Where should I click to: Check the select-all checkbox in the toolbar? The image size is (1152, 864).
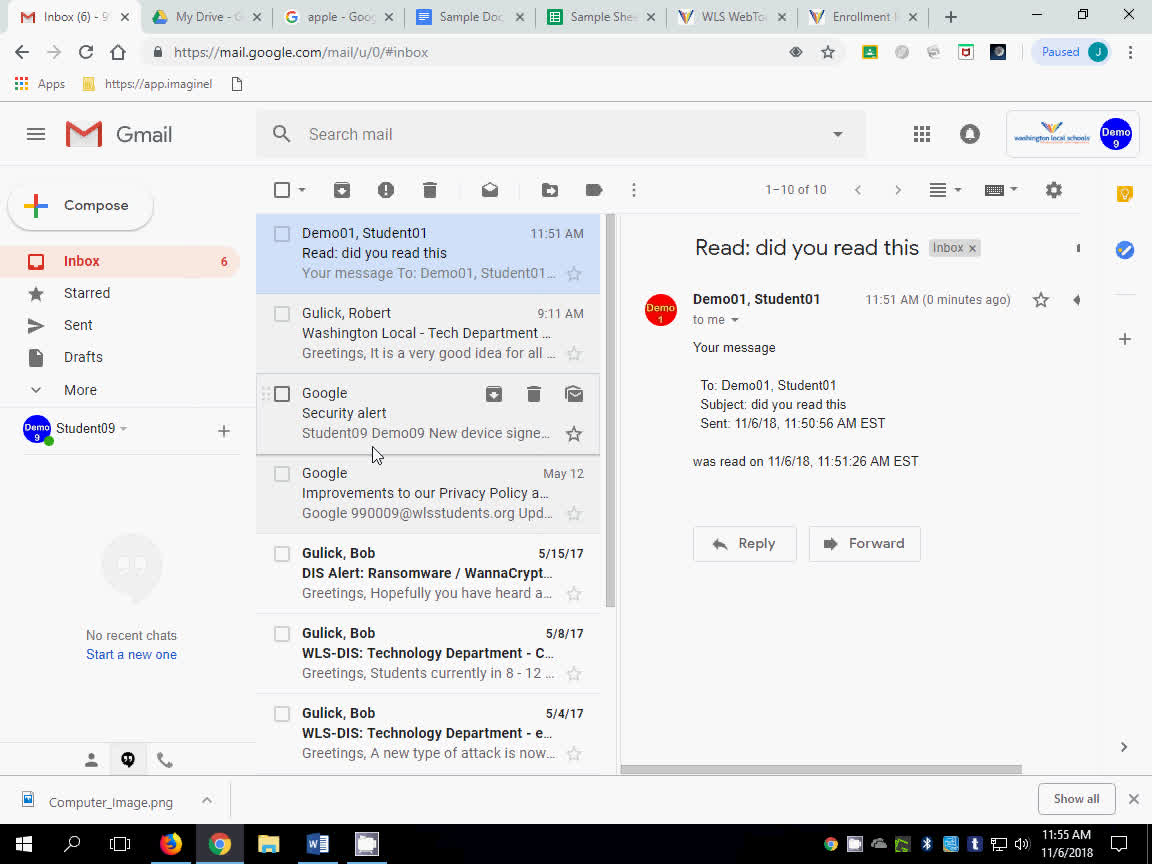[281, 189]
